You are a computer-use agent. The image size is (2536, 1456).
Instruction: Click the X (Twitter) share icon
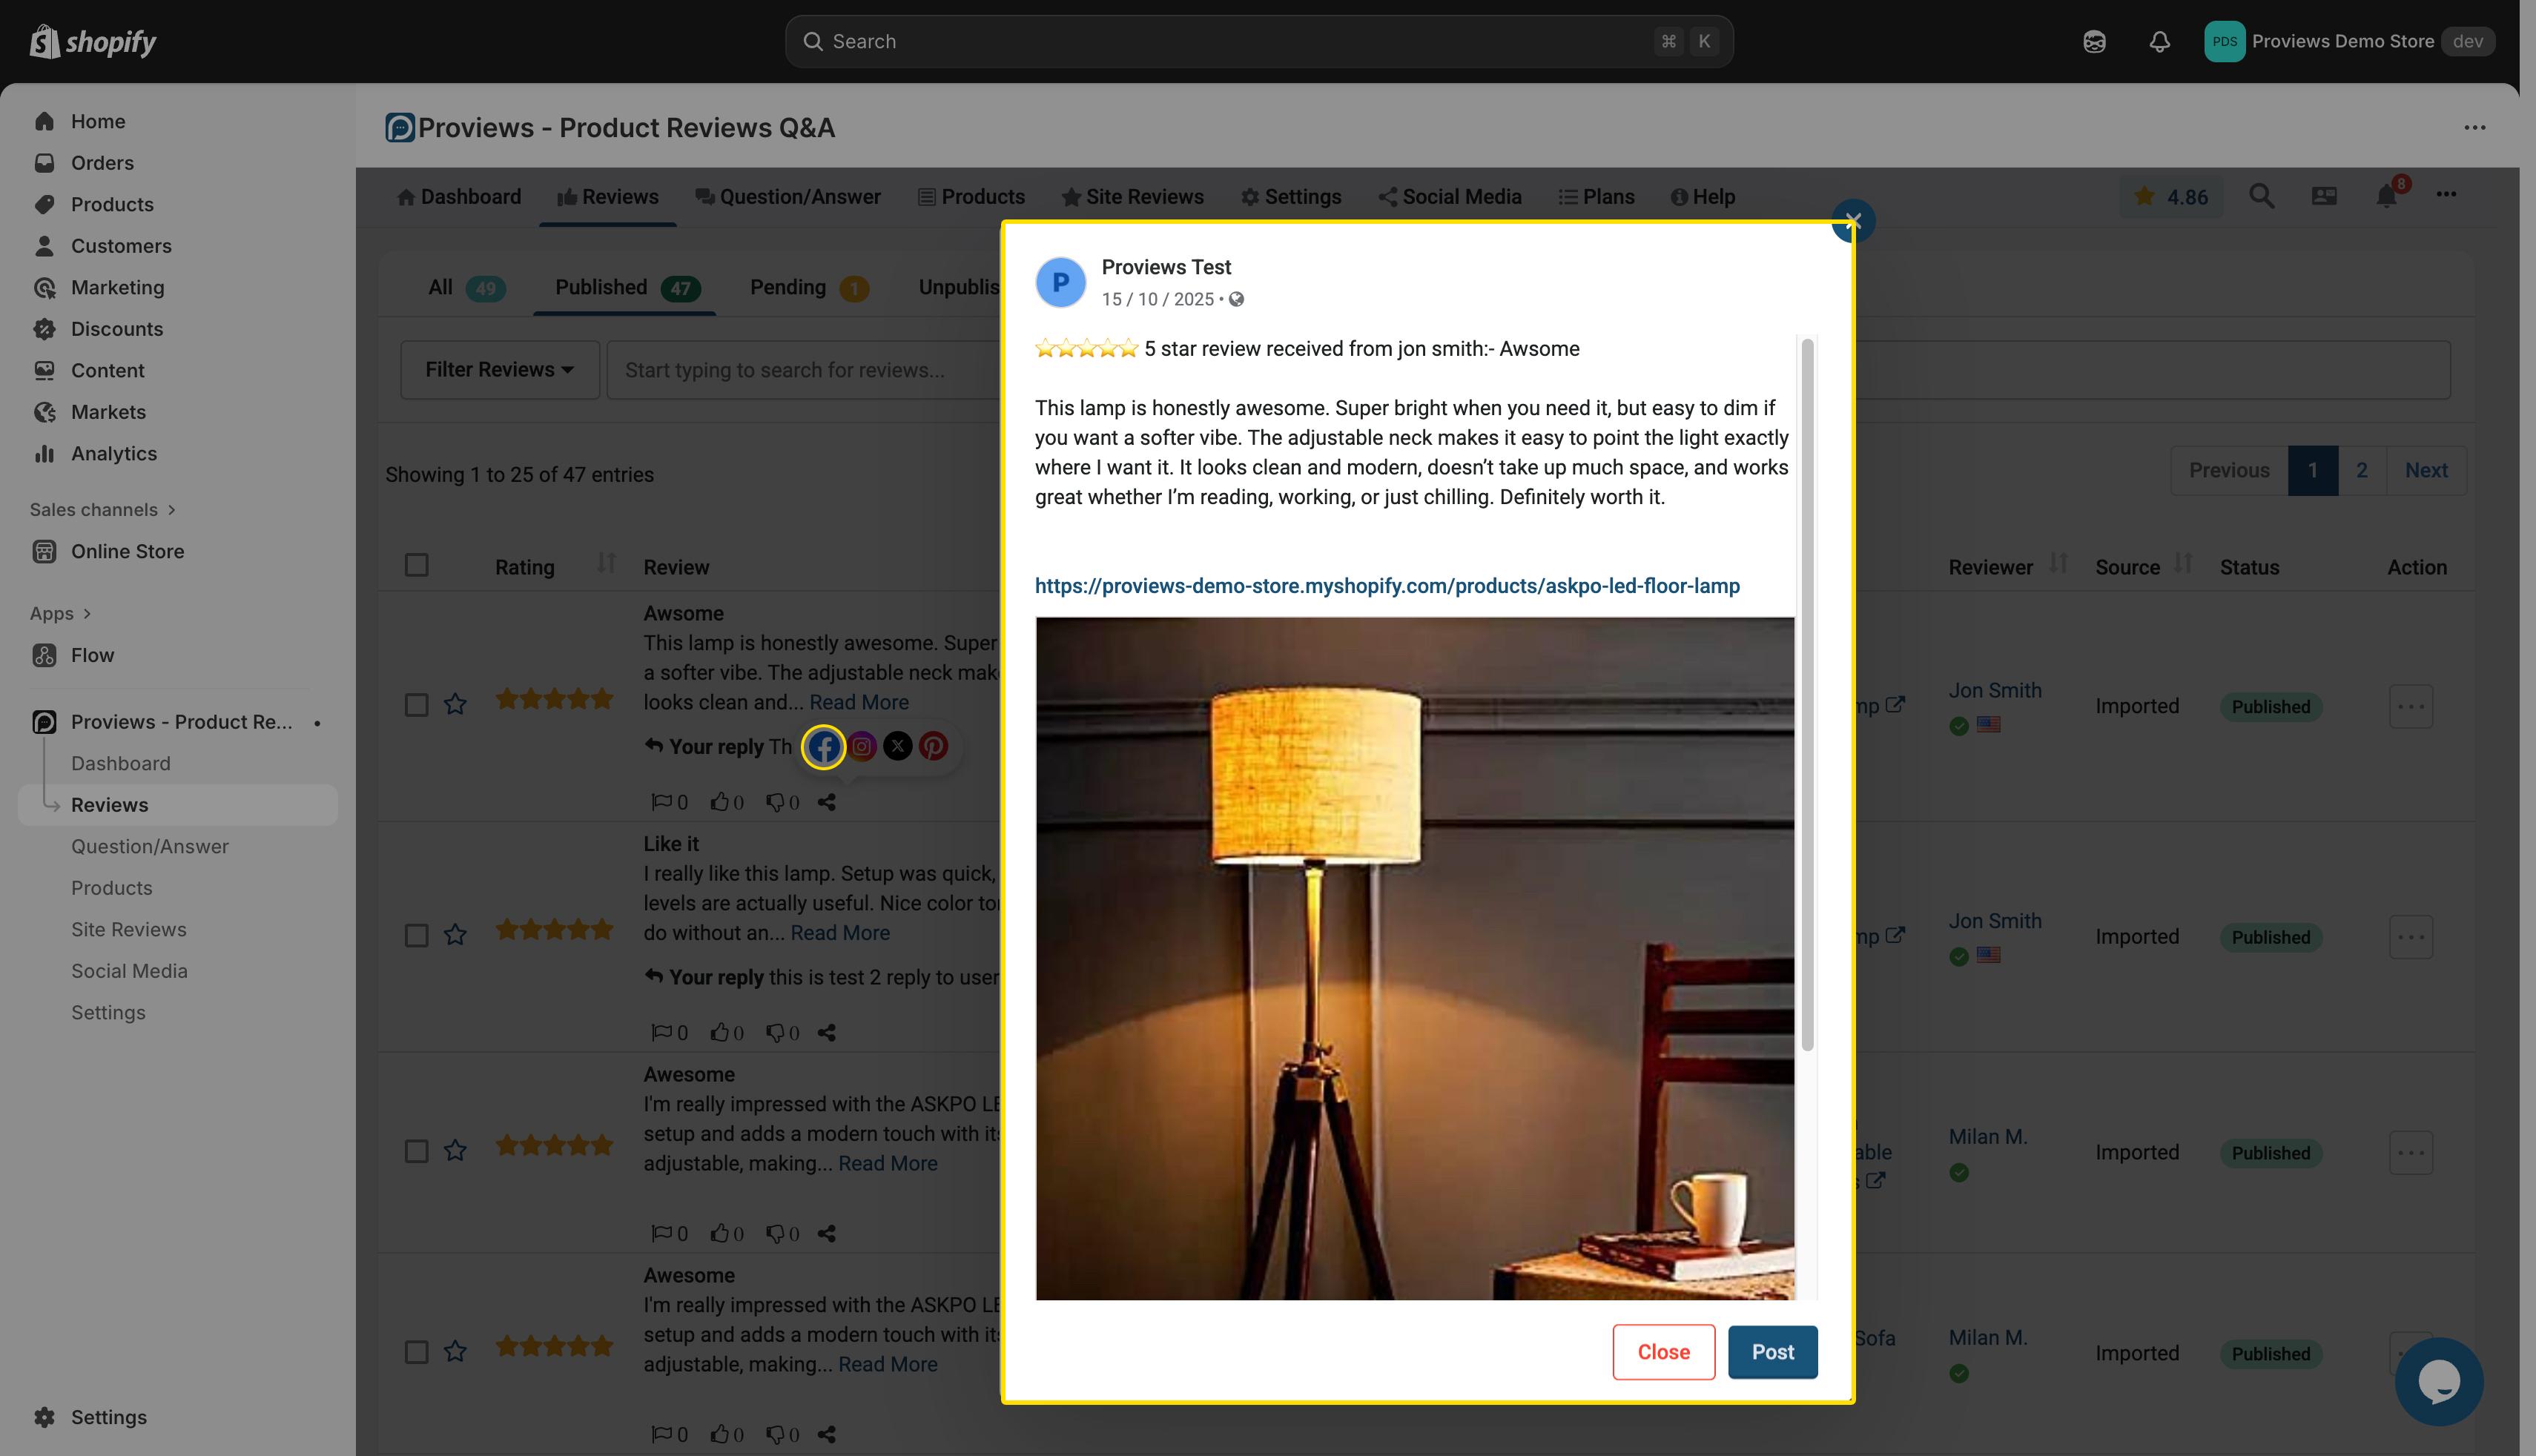point(897,747)
